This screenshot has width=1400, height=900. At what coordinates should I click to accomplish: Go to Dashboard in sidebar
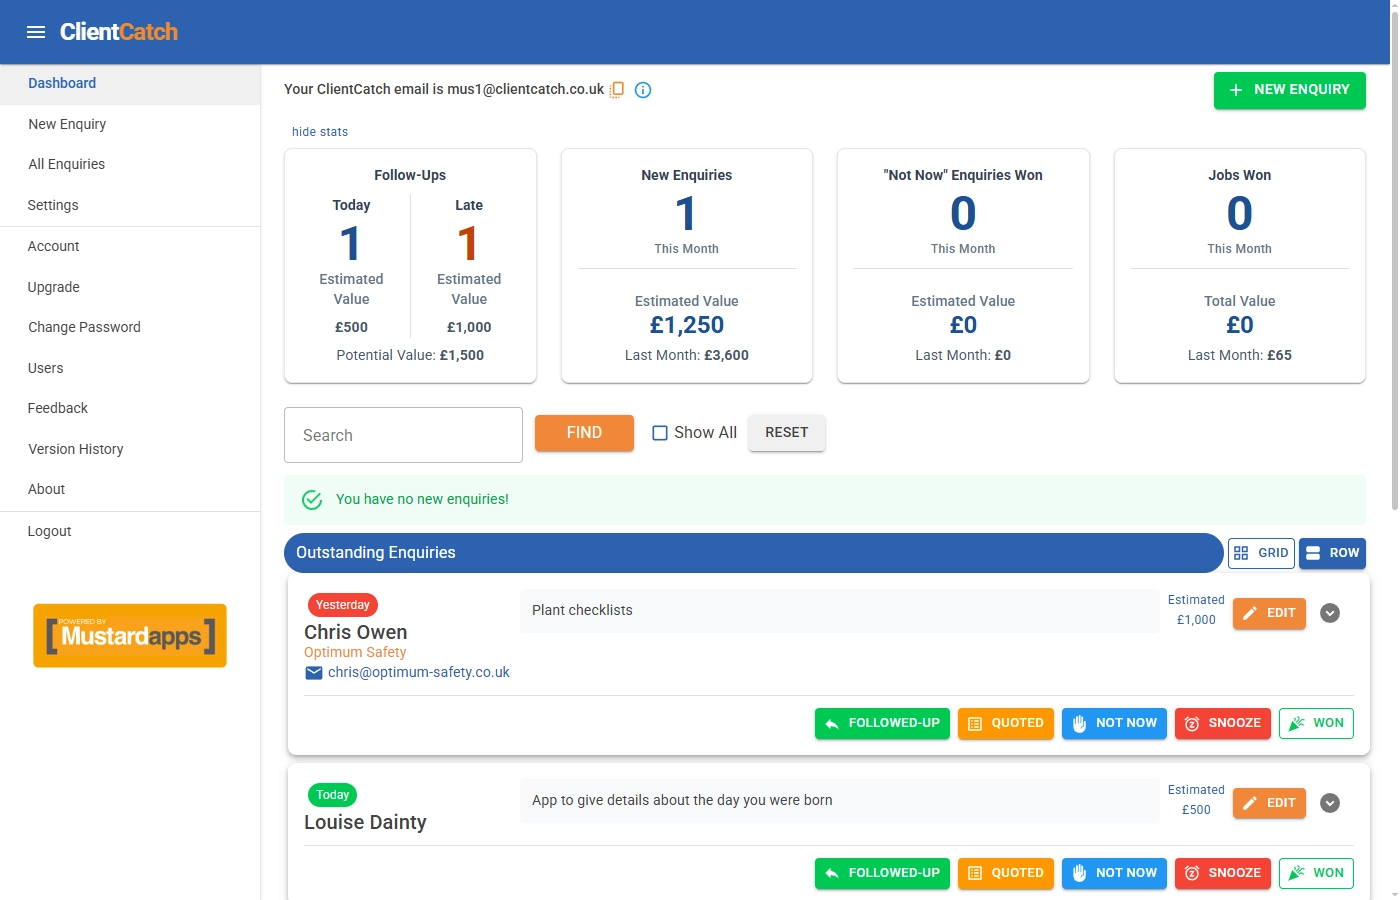(x=130, y=84)
